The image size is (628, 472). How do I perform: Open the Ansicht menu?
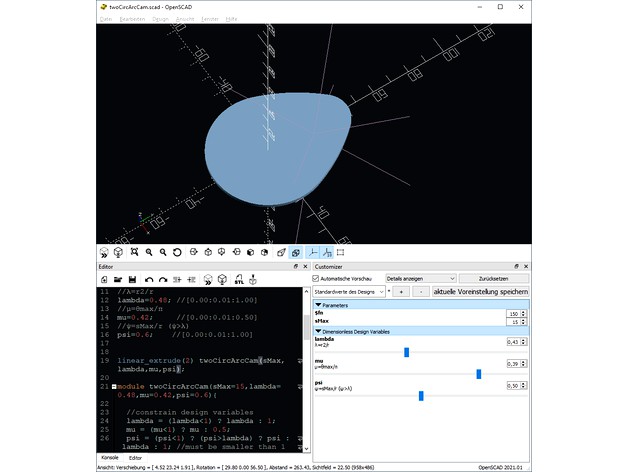click(x=185, y=19)
